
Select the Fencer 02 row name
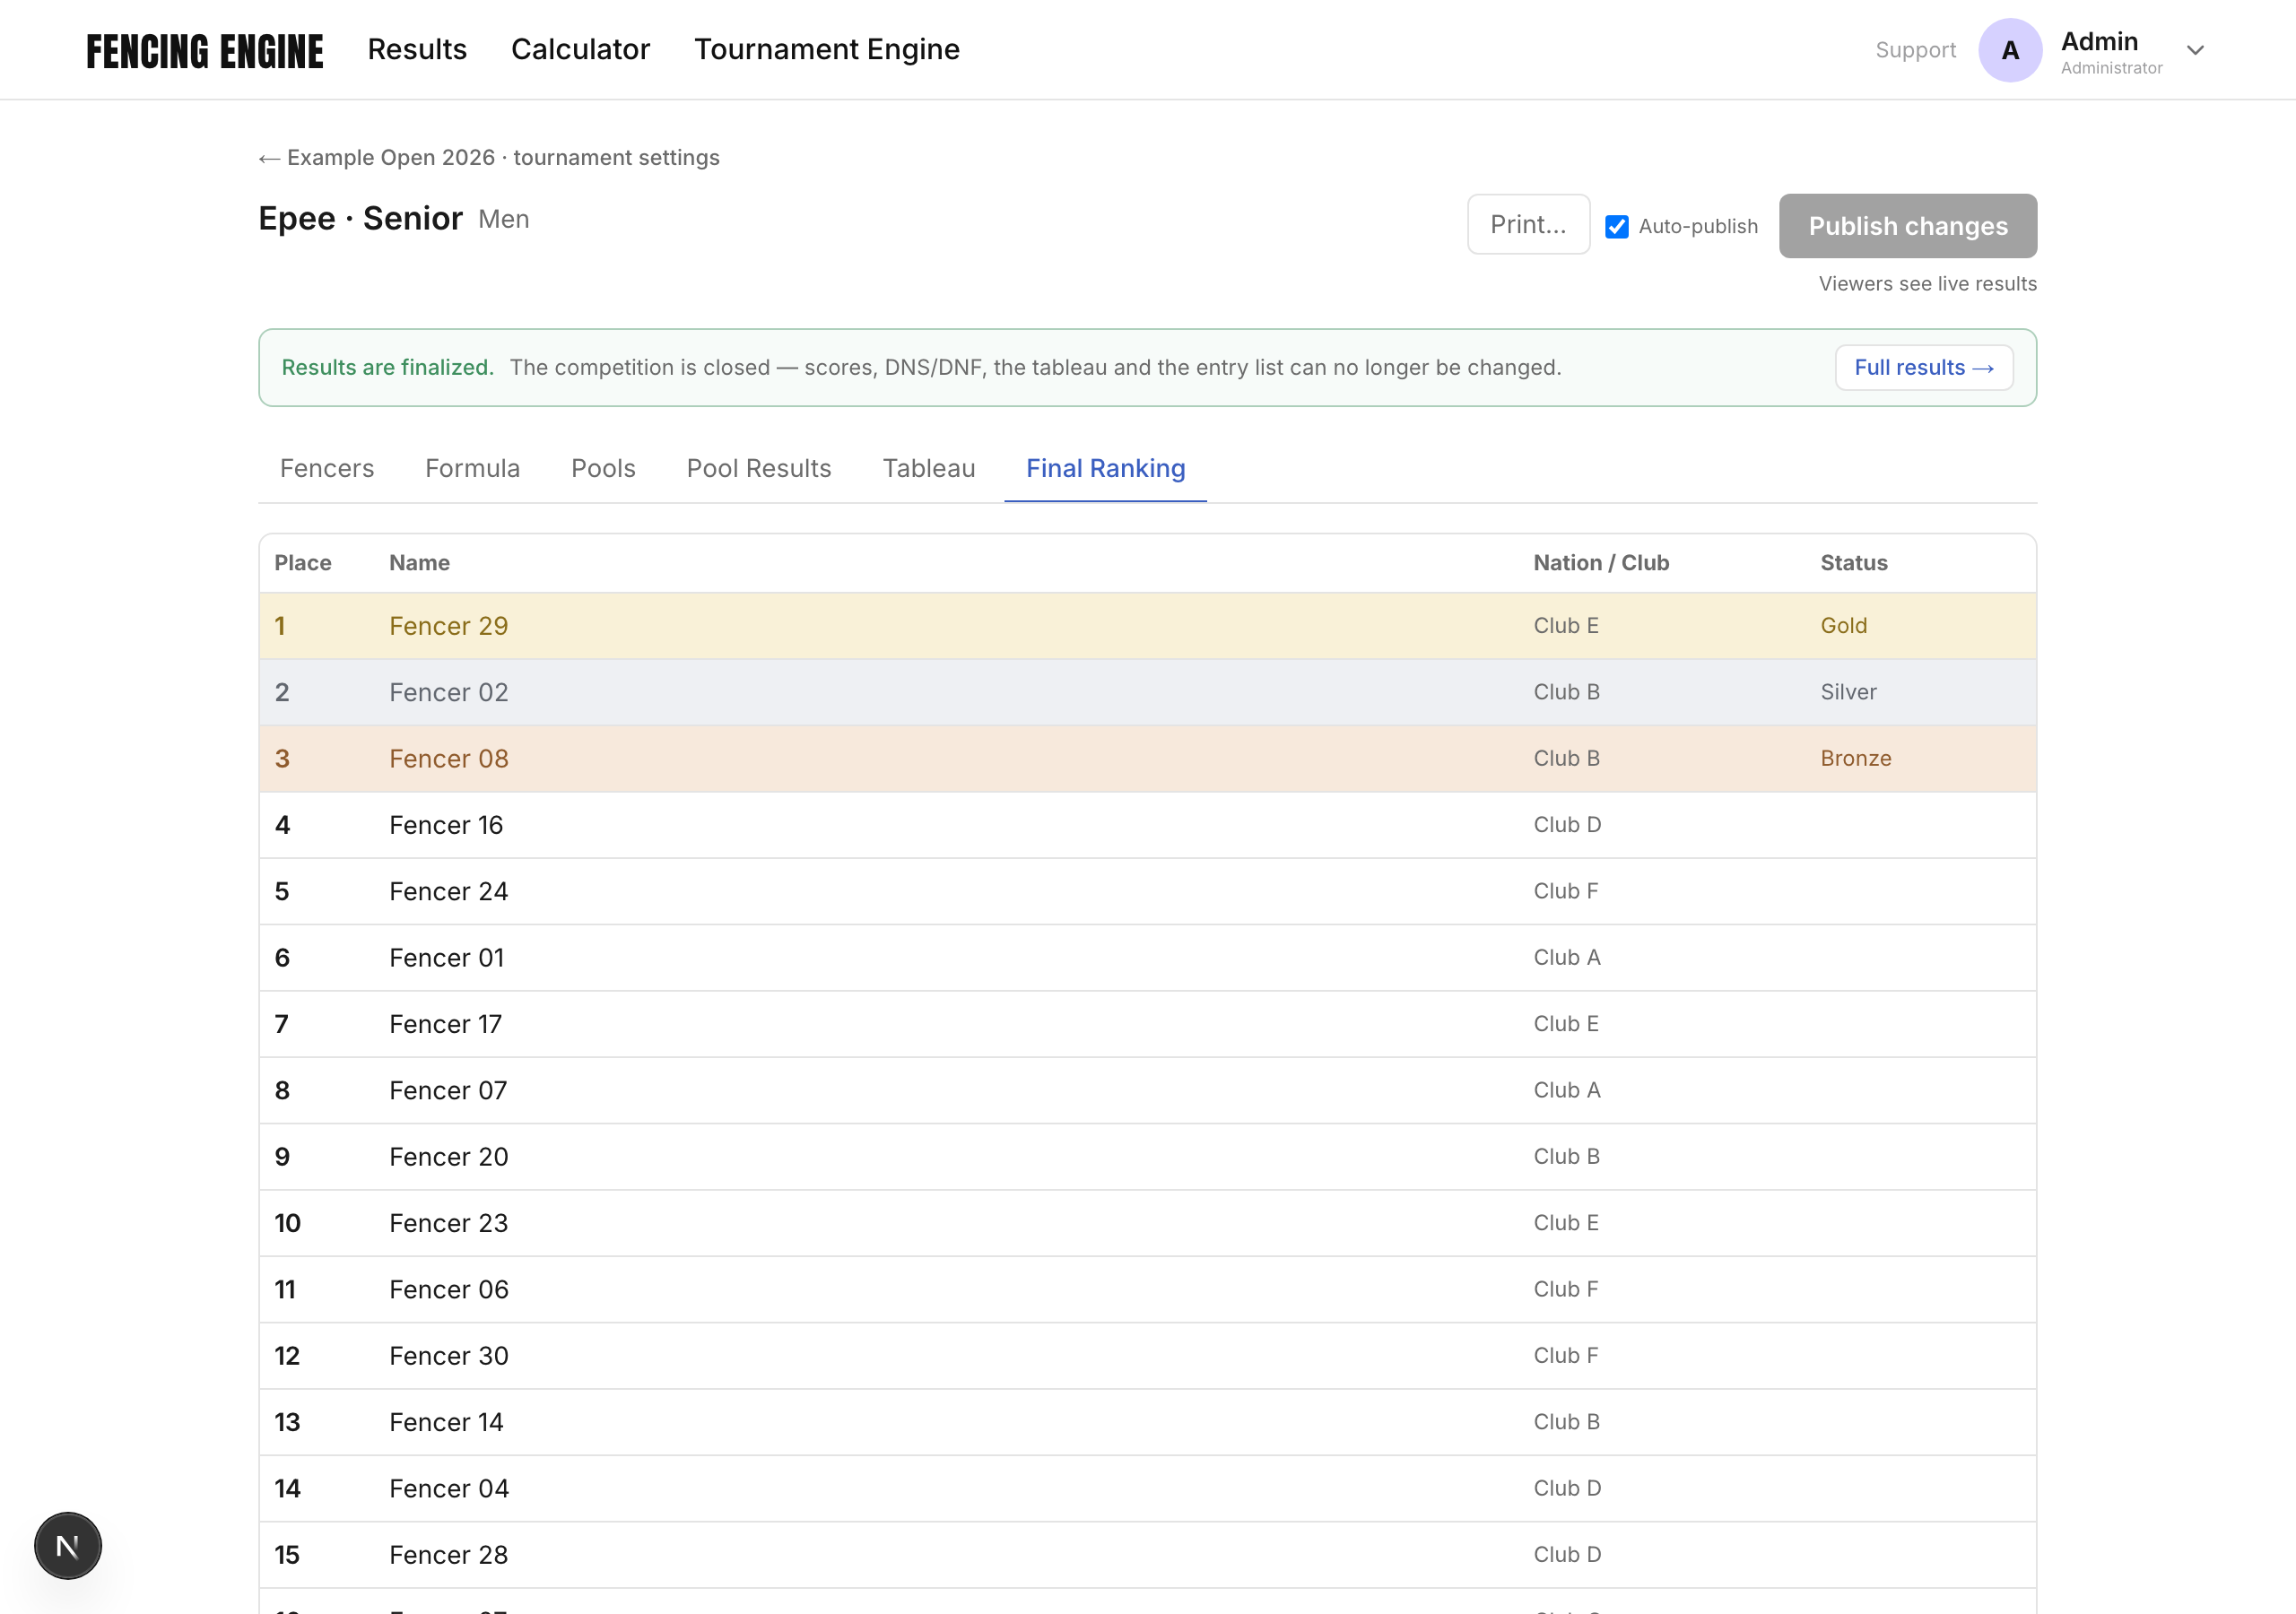[x=449, y=692]
